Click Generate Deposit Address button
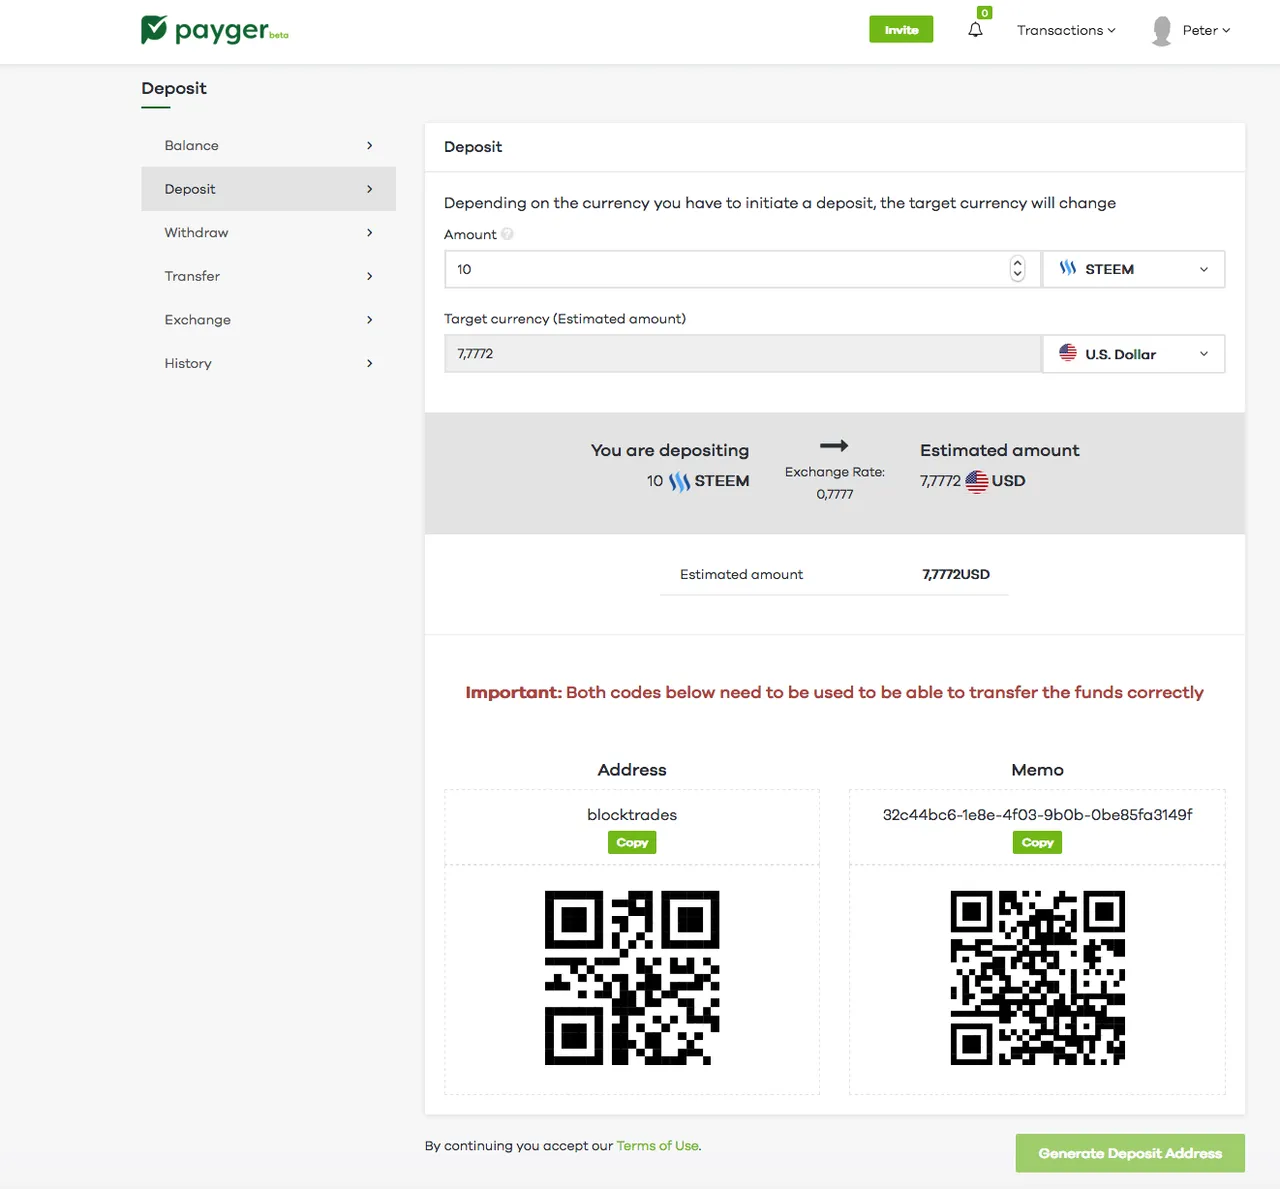The width and height of the screenshot is (1280, 1189). pos(1130,1153)
